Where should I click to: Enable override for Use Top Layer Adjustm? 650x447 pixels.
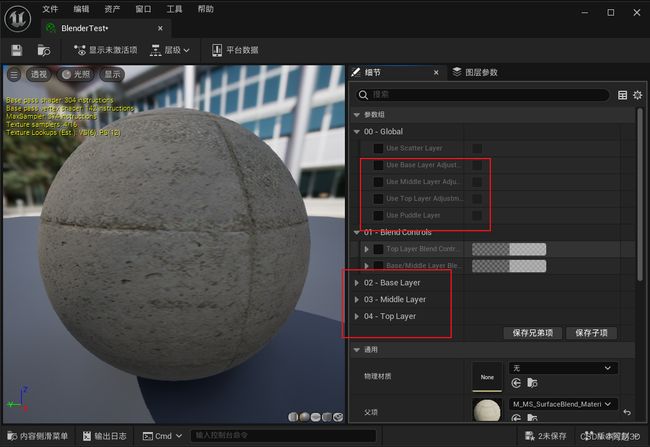click(378, 199)
